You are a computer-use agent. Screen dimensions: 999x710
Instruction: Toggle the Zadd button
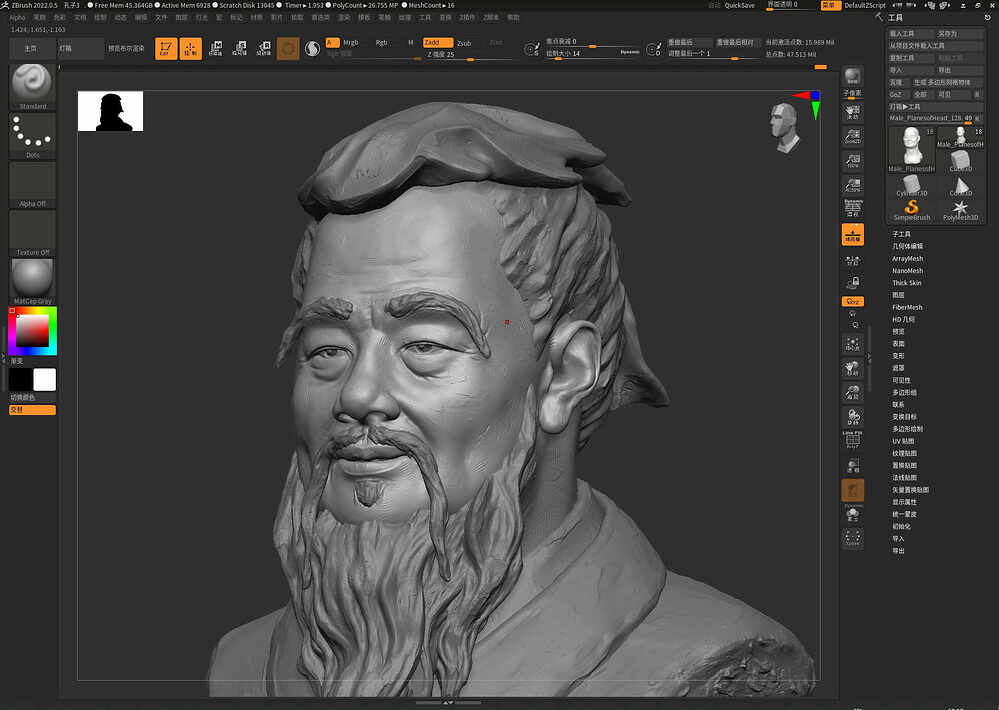(438, 43)
